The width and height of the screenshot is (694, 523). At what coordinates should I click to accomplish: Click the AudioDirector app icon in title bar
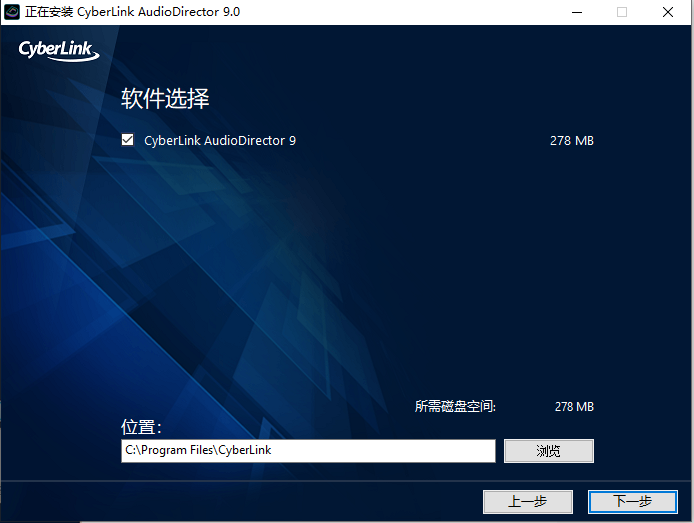(x=12, y=12)
